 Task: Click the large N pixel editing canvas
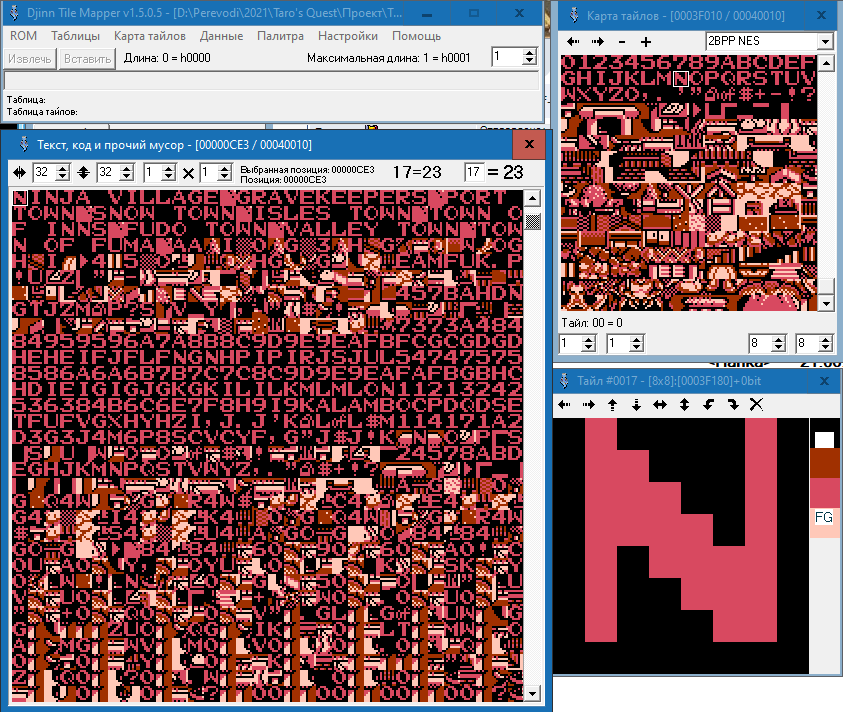pyautogui.click(x=681, y=545)
